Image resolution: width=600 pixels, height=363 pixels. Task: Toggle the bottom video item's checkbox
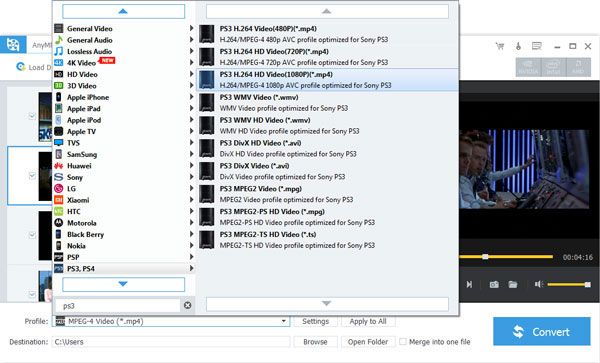pyautogui.click(x=32, y=294)
